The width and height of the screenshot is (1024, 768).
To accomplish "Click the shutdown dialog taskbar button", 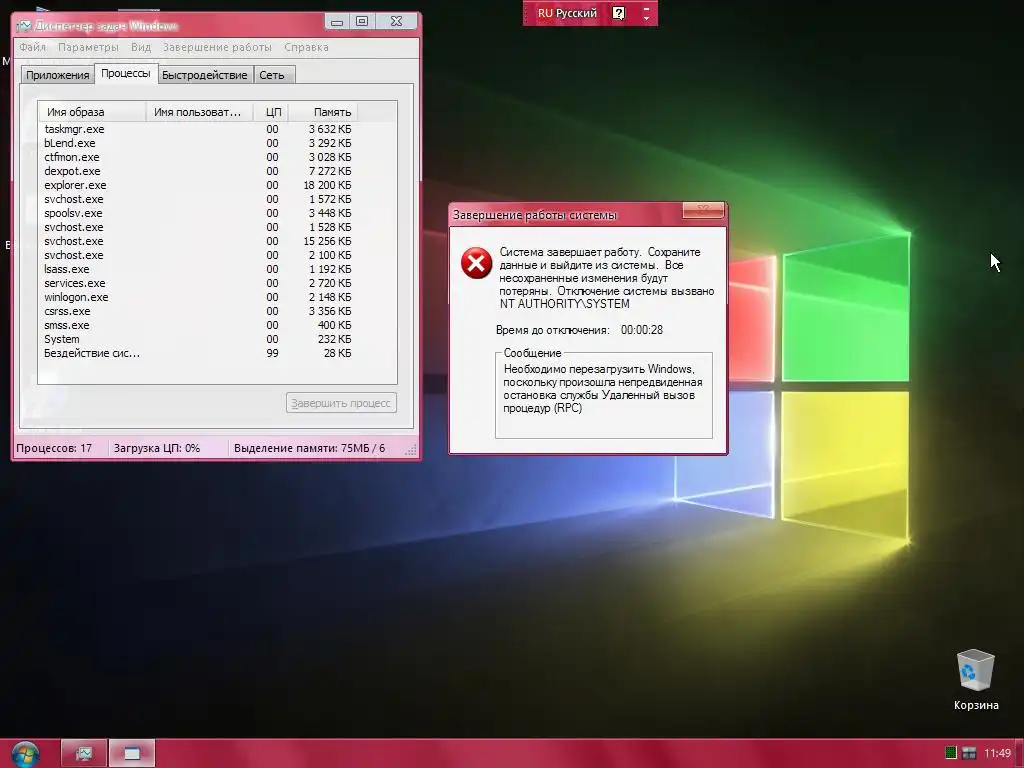I will pos(132,754).
